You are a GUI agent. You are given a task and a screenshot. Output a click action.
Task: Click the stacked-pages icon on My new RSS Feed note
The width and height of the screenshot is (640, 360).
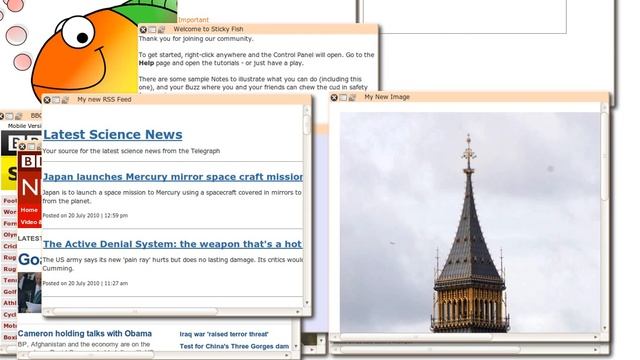tap(65, 100)
